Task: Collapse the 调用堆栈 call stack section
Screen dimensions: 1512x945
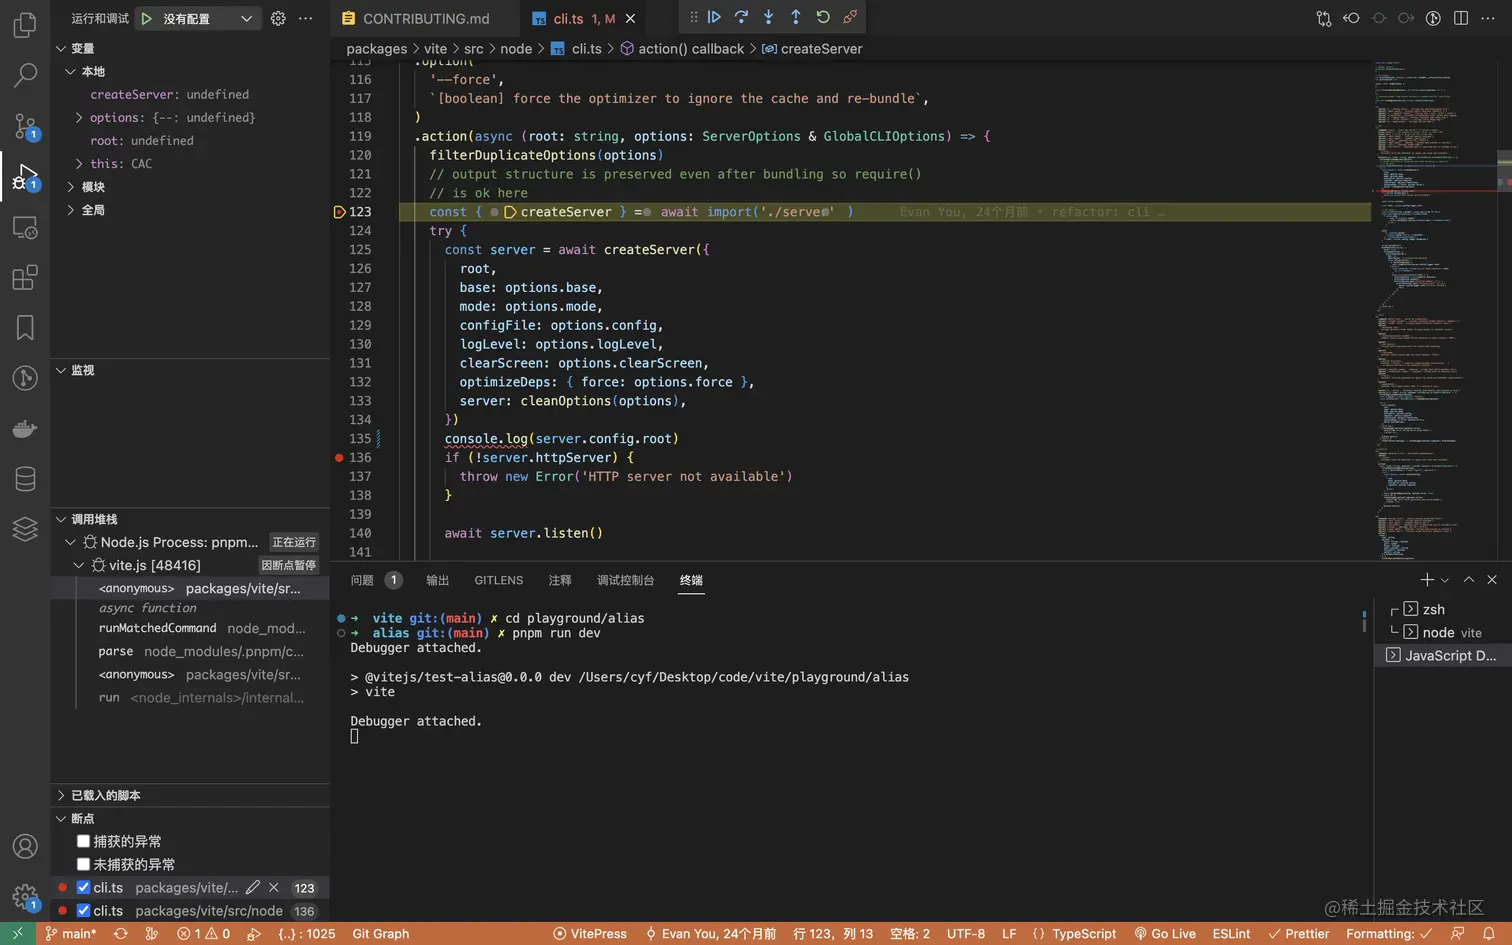Action: pos(61,519)
